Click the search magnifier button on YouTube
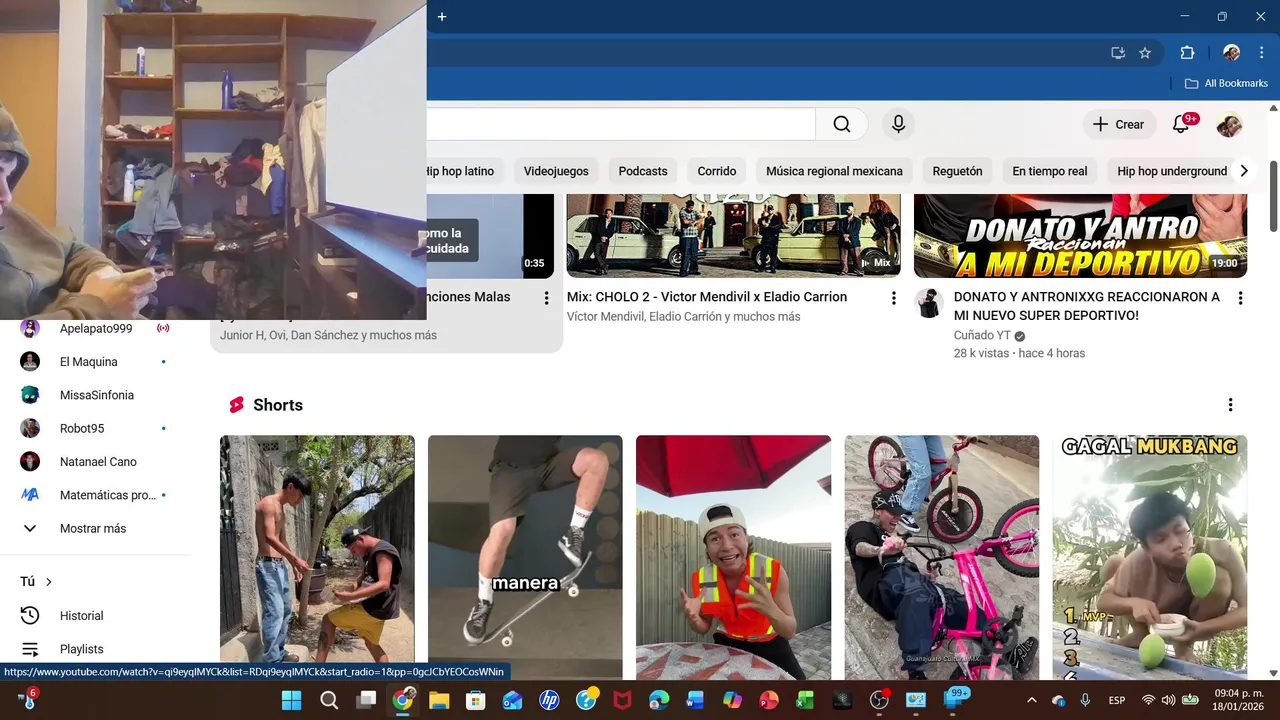Image resolution: width=1280 pixels, height=720 pixels. [x=842, y=124]
